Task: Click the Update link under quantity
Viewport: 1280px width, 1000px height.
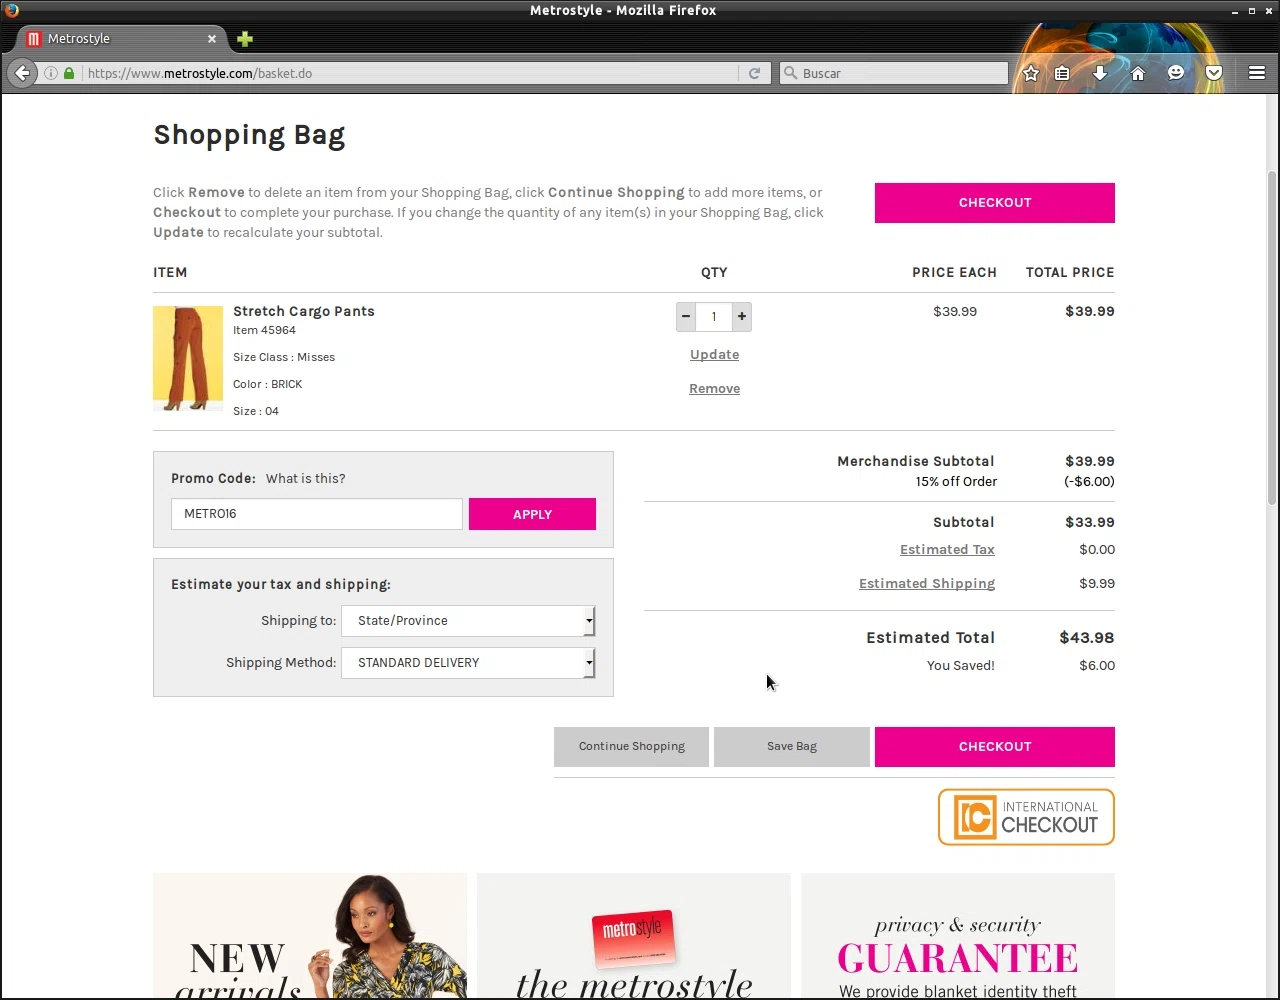Action: [714, 355]
